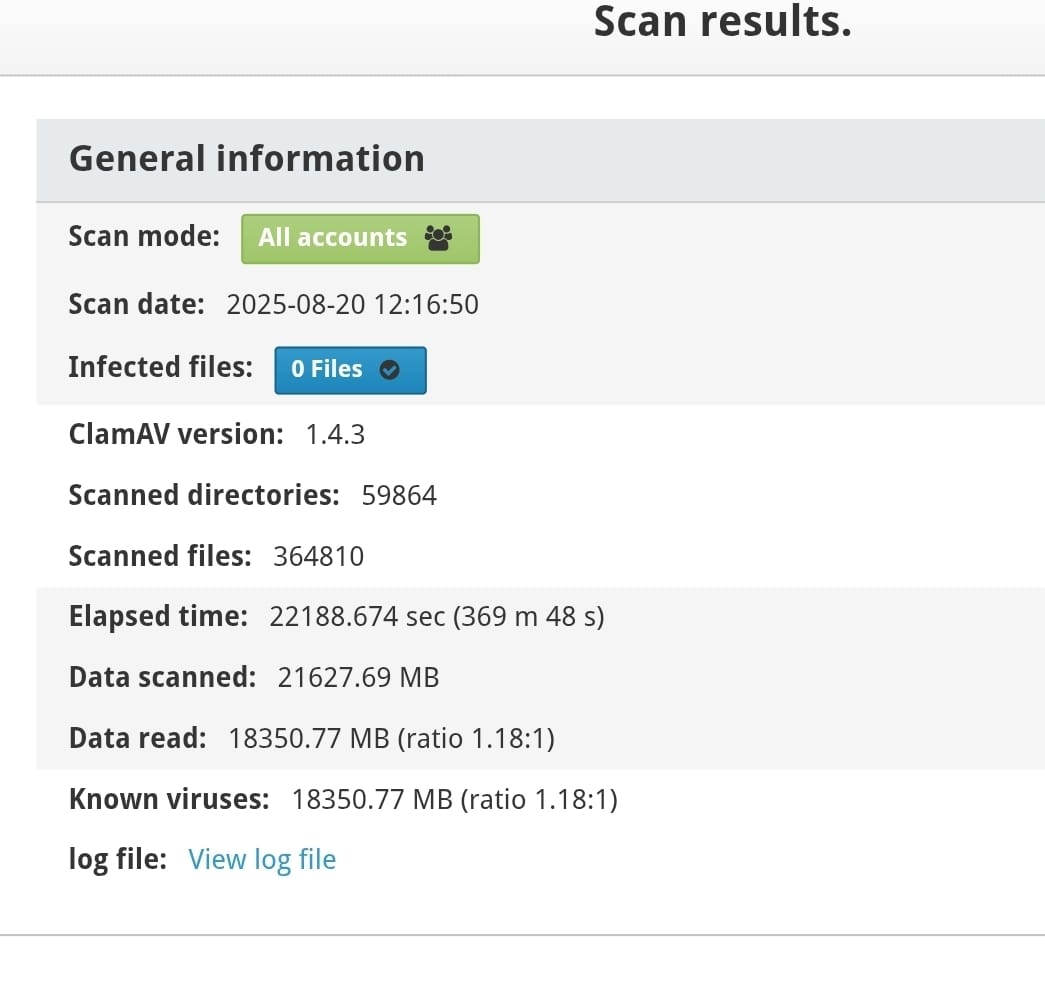Image resolution: width=1045 pixels, height=987 pixels.
Task: Click the log file label
Action: tap(118, 859)
